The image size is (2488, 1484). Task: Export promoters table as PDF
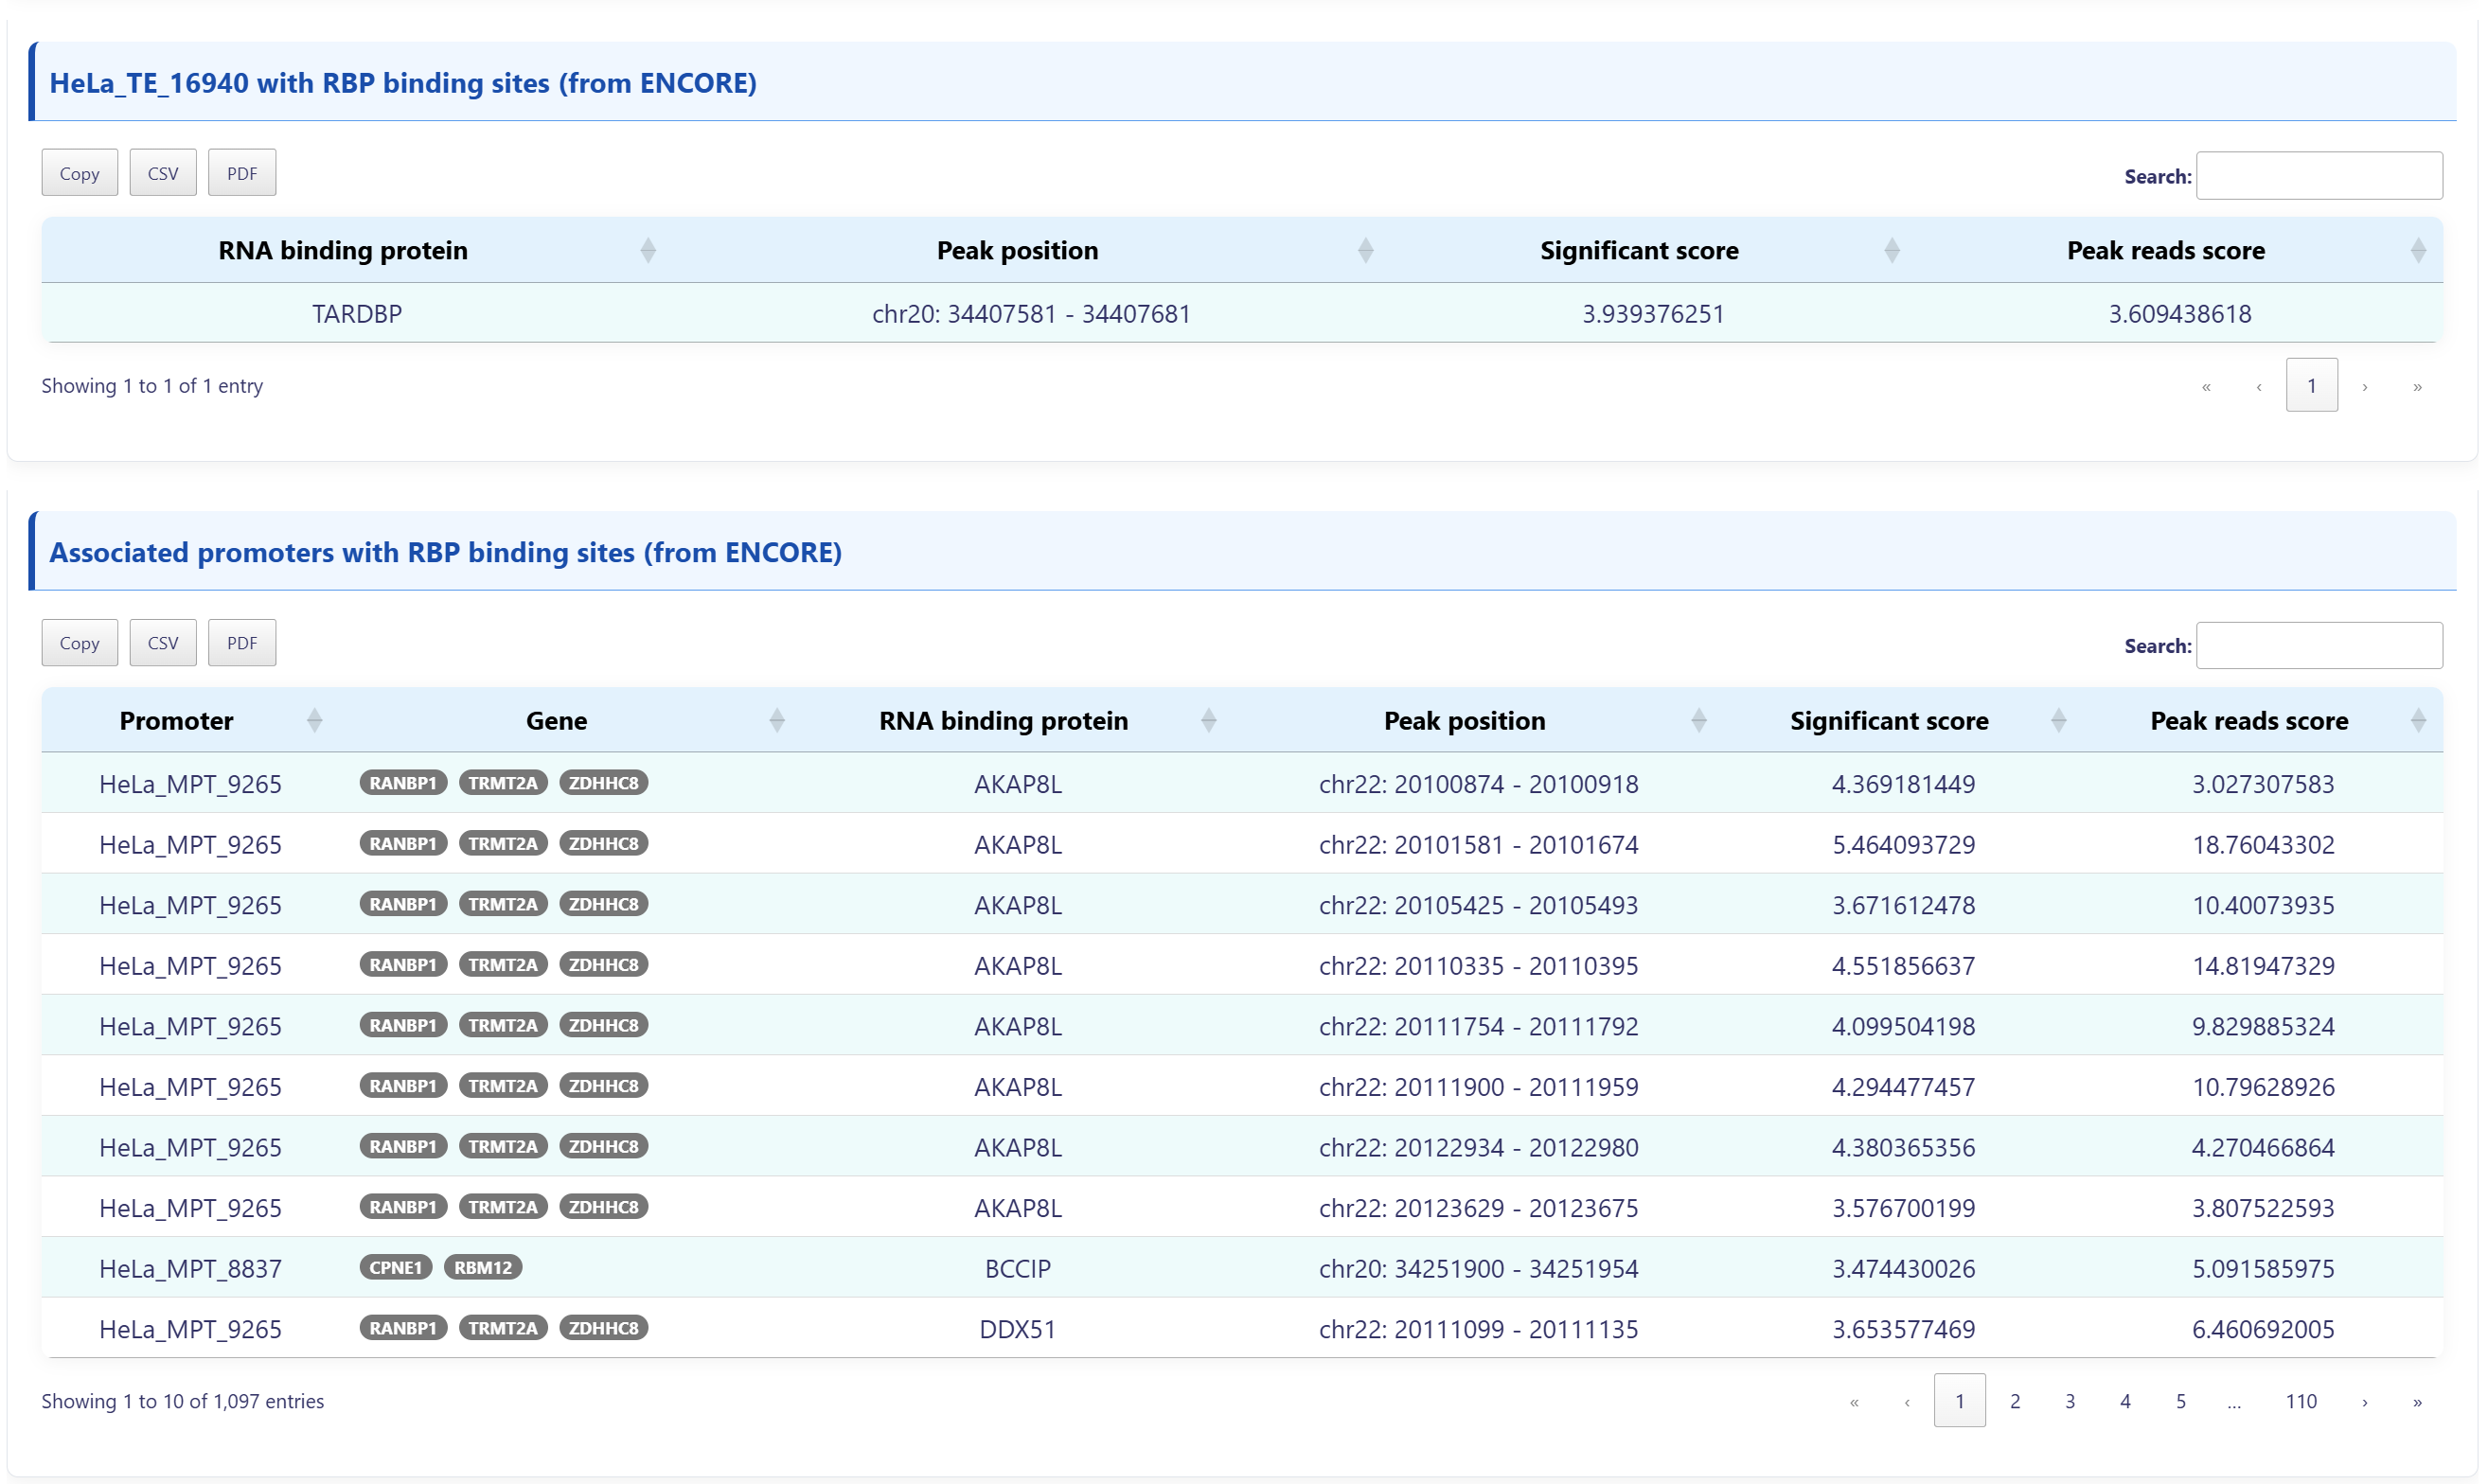(242, 643)
